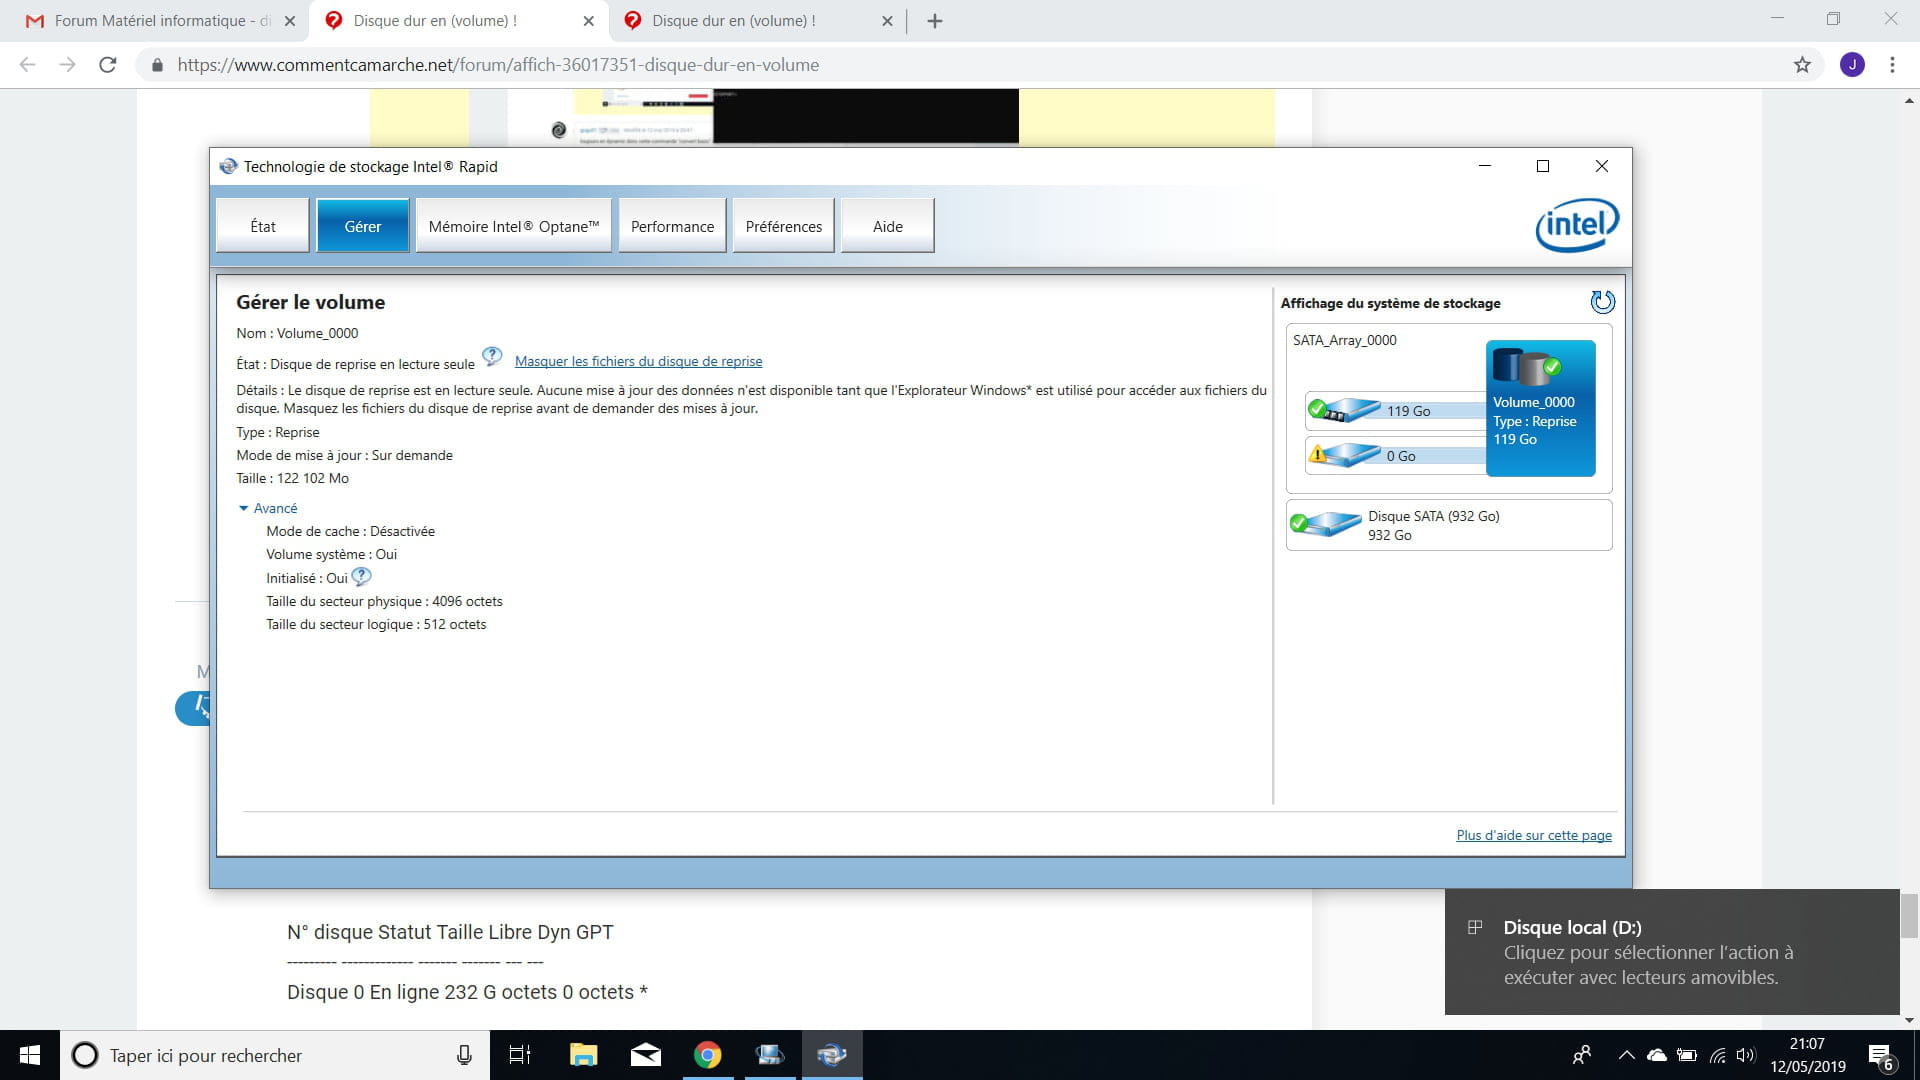This screenshot has width=1920, height=1080.
Task: Open the Mémoire Intel Optane tab
Action: coord(514,226)
